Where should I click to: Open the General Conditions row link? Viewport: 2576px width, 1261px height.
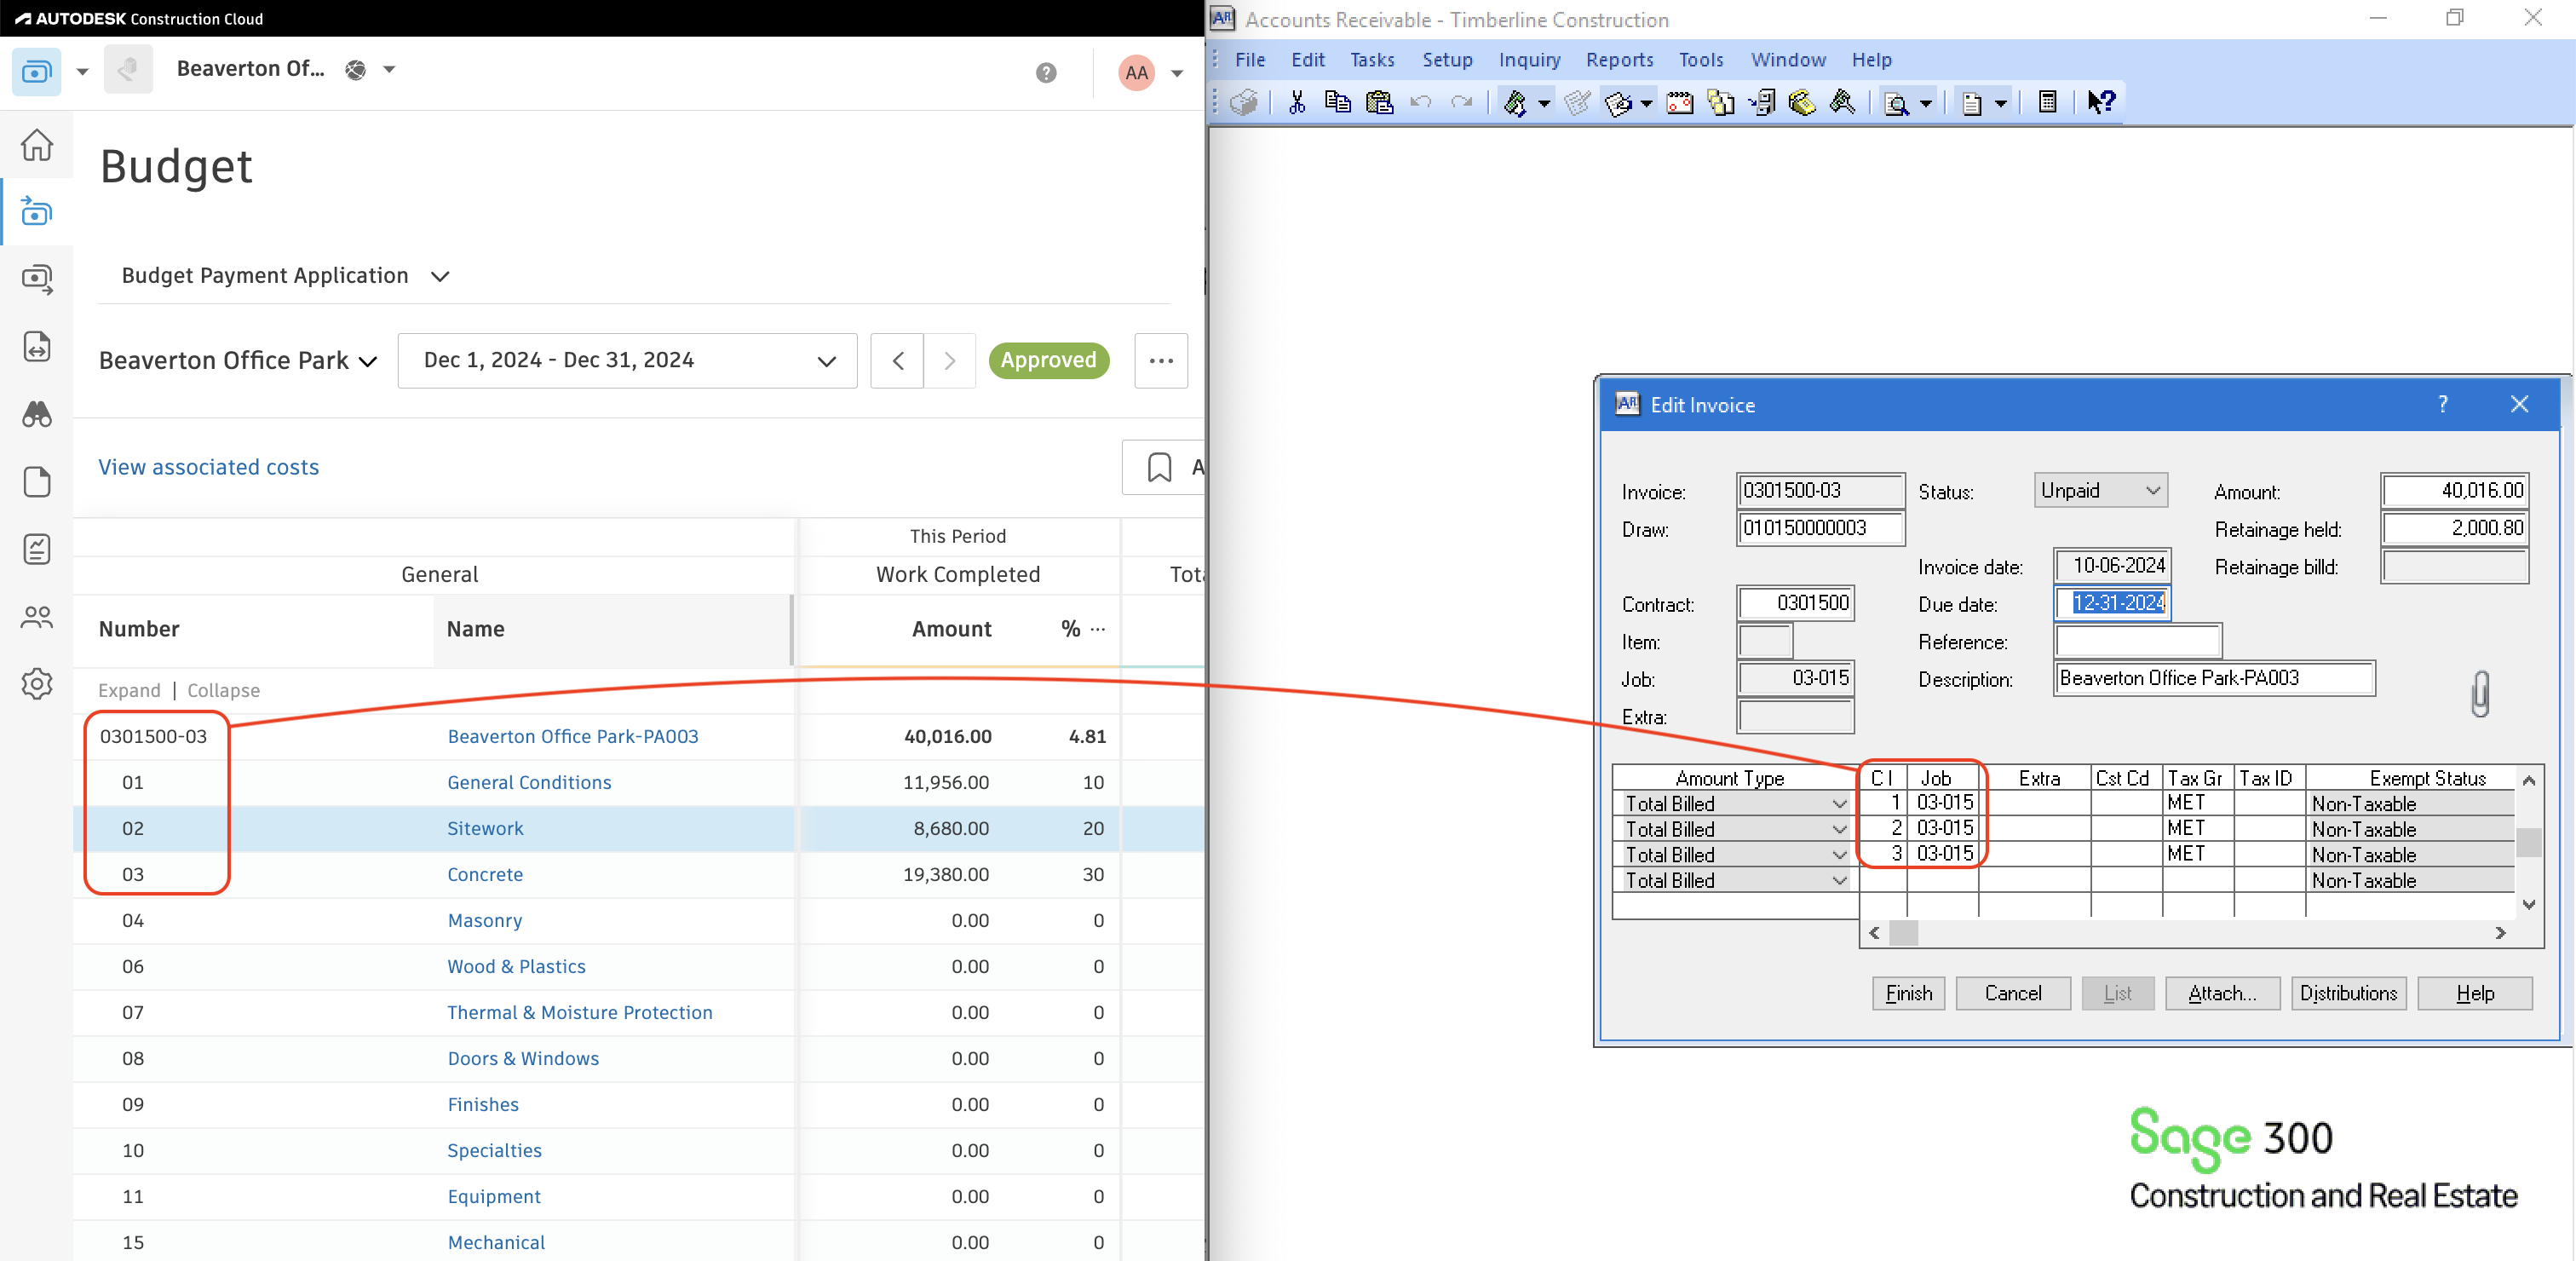coord(529,782)
